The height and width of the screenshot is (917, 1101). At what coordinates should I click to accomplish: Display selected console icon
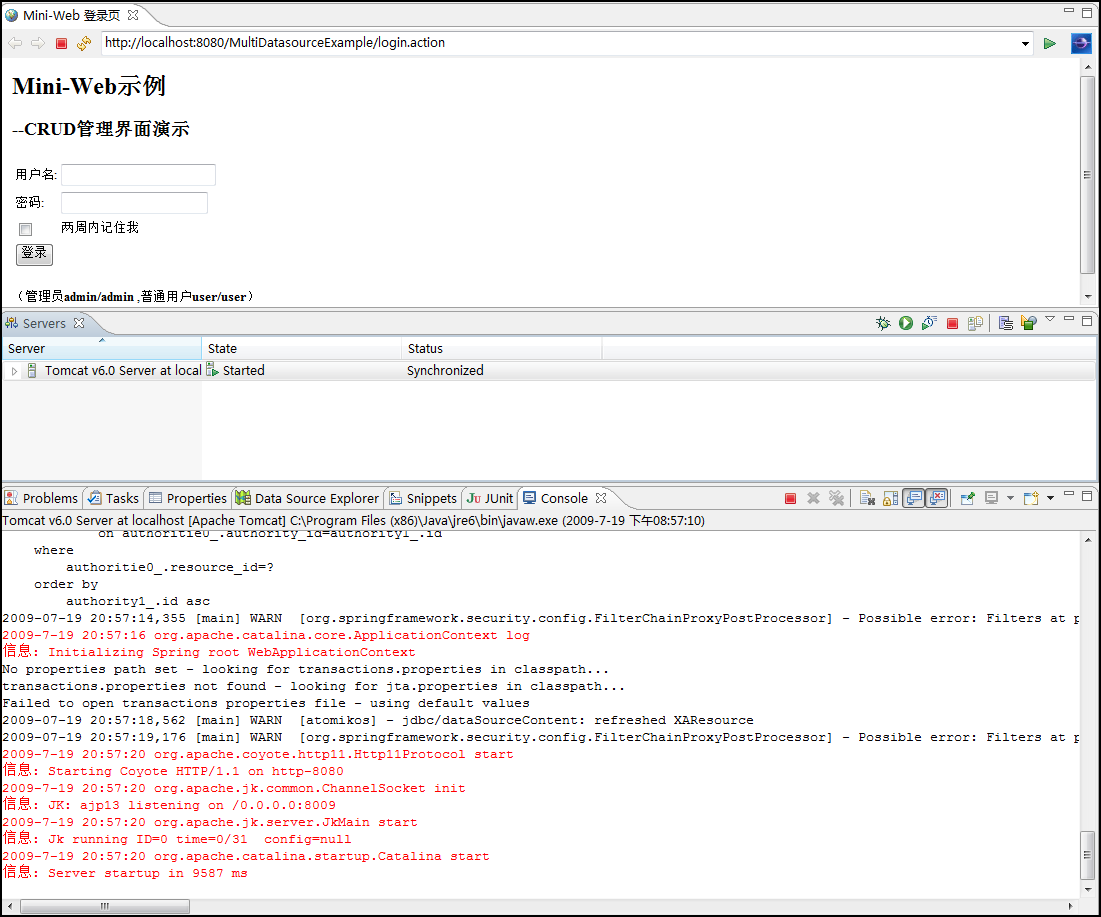pyautogui.click(x=991, y=499)
